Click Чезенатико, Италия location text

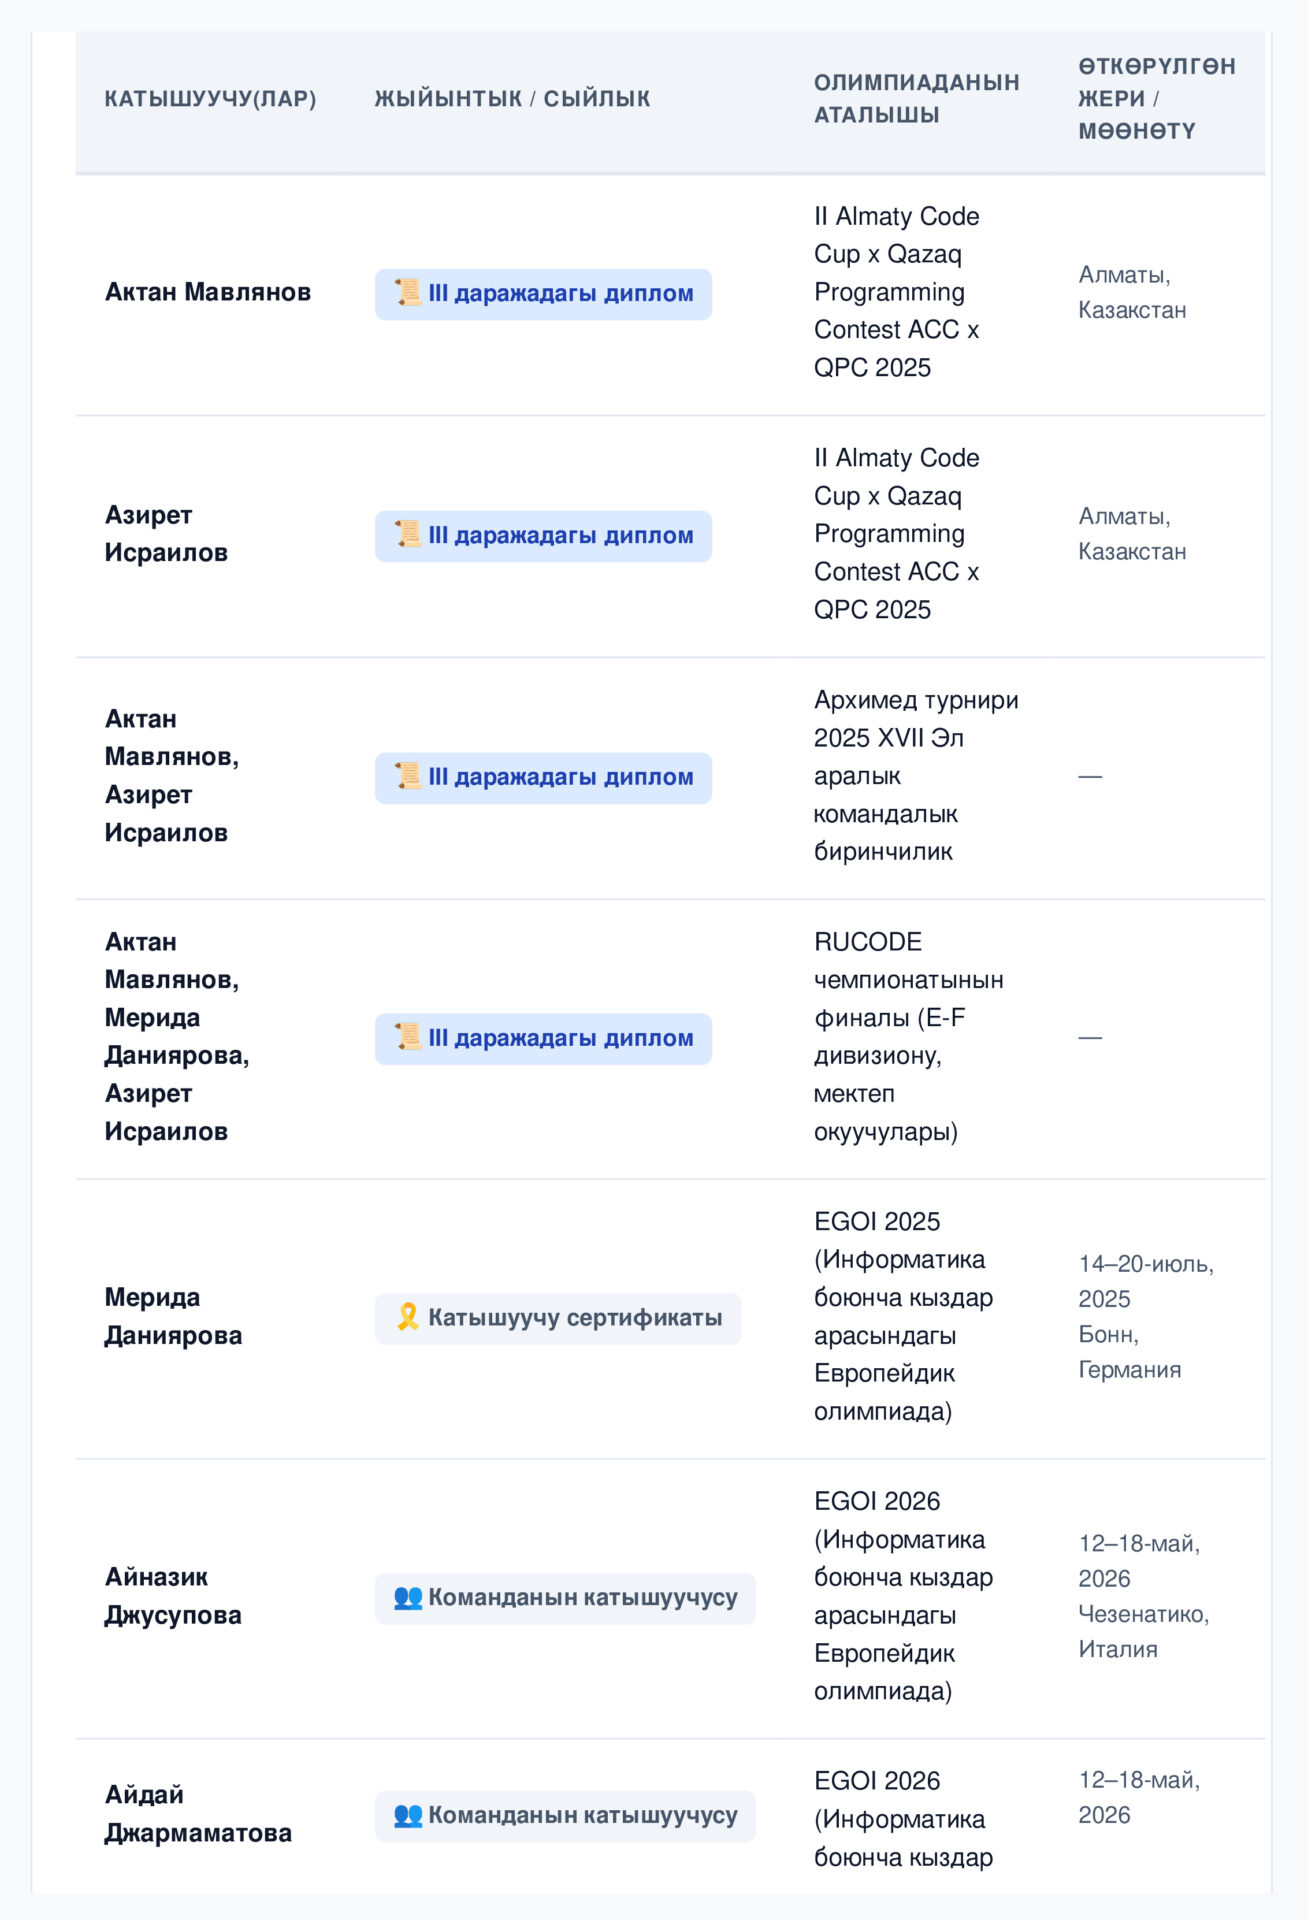pyautogui.click(x=1143, y=1632)
